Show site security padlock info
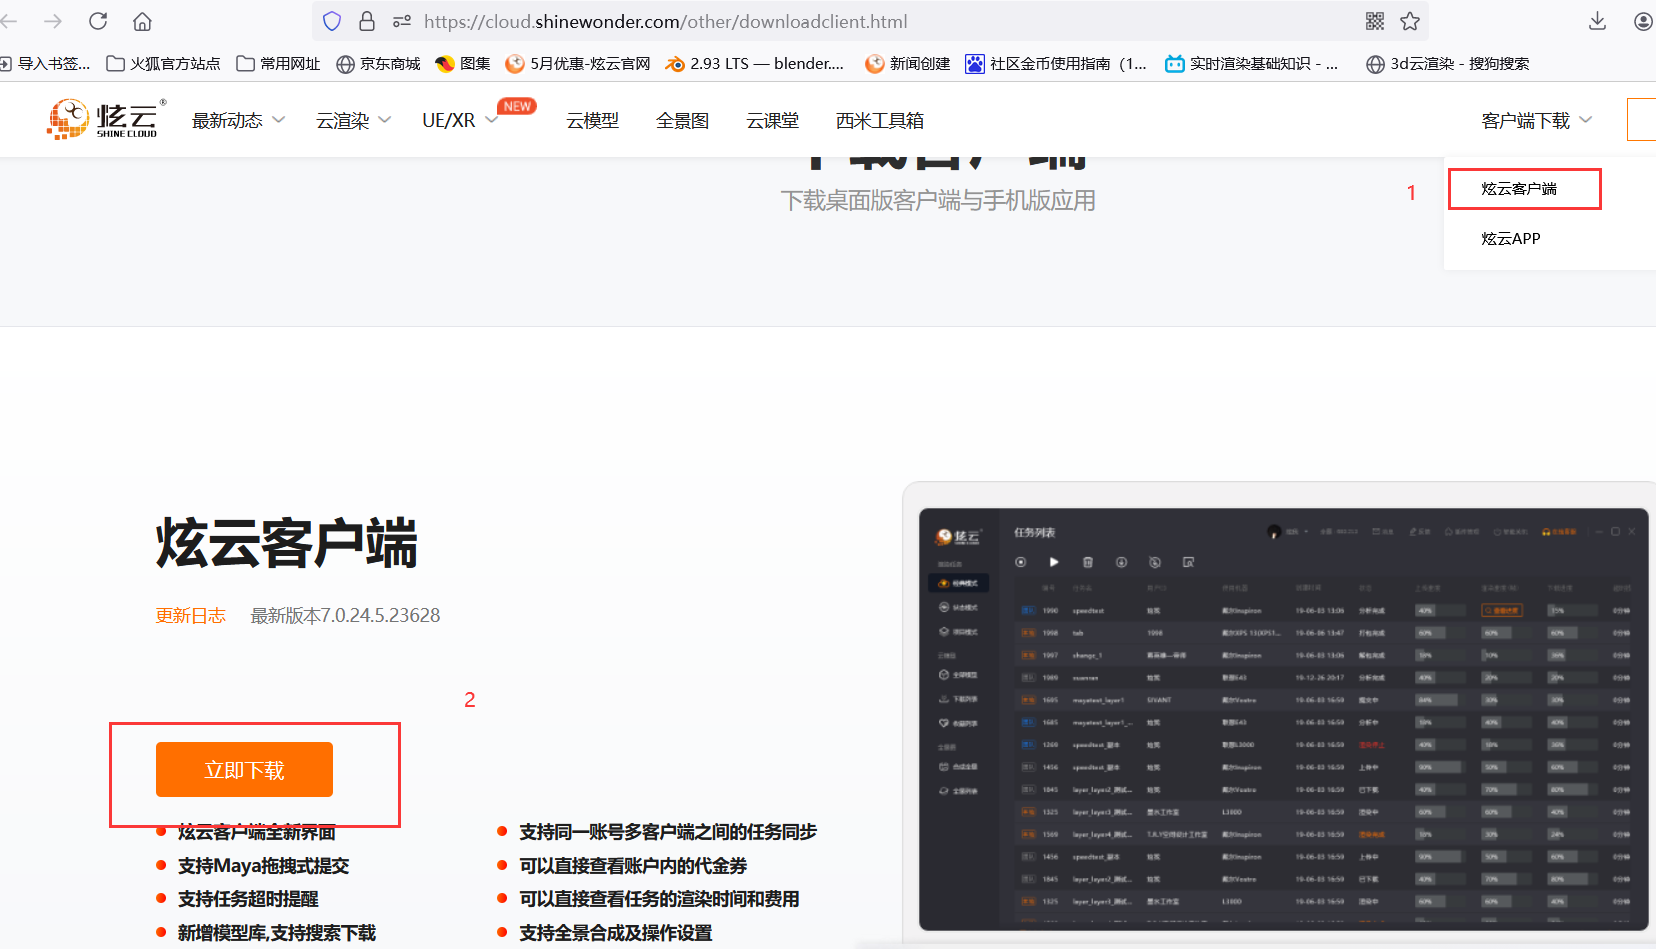 367,21
